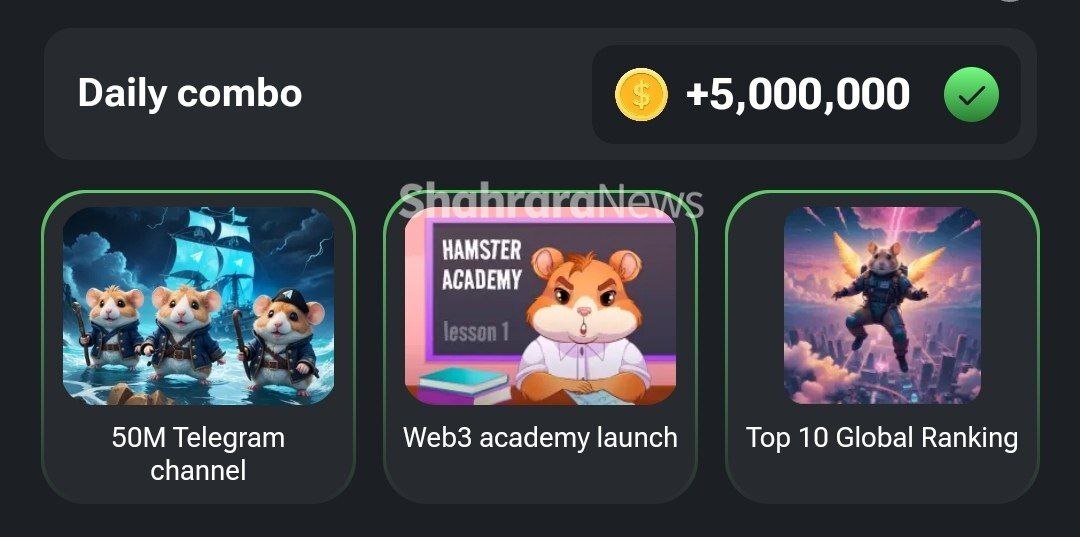Click the HAMSTER ACADEMY chalkboard text
Viewport: 1080px width, 537px height.
tap(481, 265)
